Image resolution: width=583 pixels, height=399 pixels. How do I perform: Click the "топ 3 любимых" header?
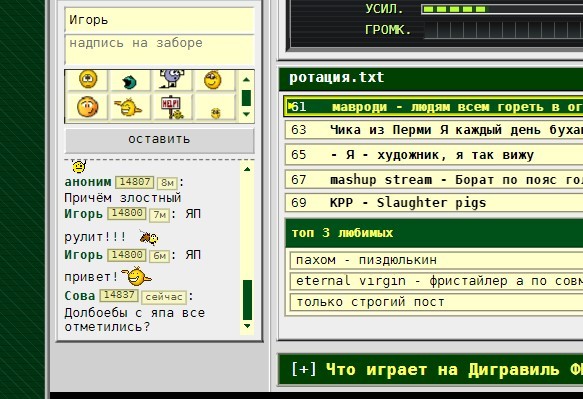[434, 233]
